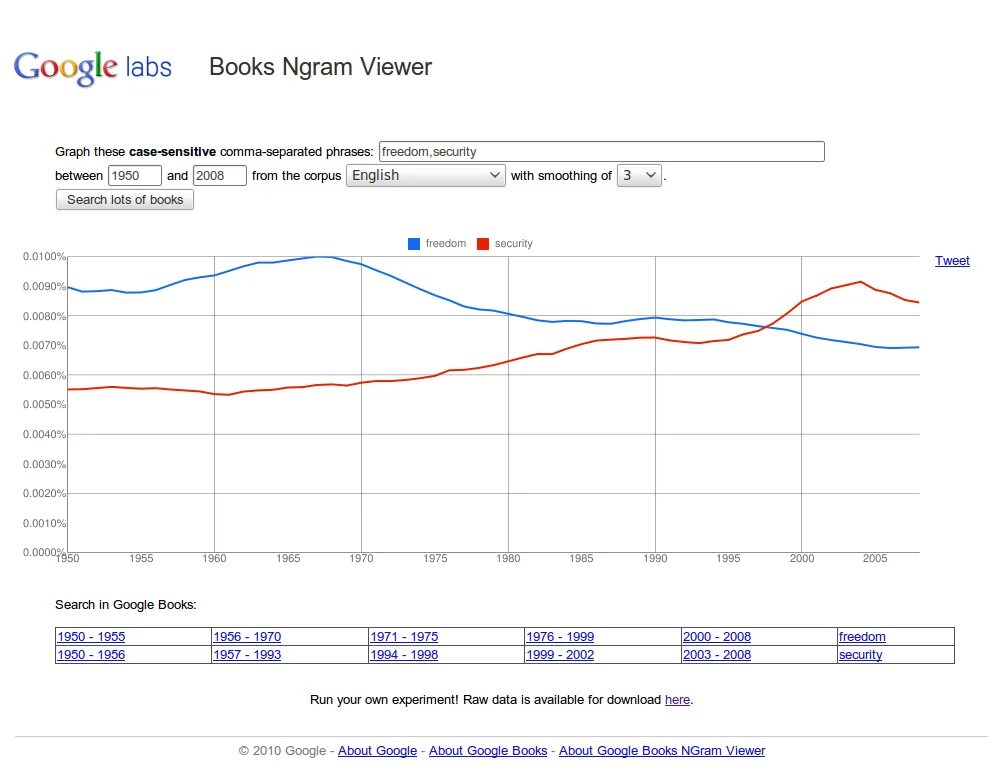Click the red security legend swatch
The image size is (1003, 775).
tap(481, 243)
